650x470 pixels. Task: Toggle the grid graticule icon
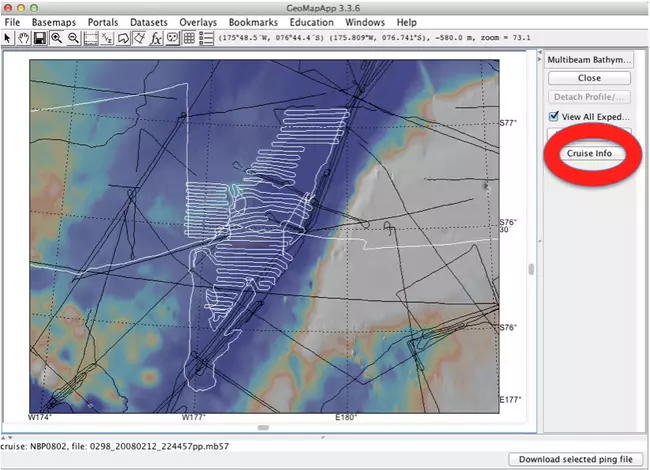click(x=189, y=37)
